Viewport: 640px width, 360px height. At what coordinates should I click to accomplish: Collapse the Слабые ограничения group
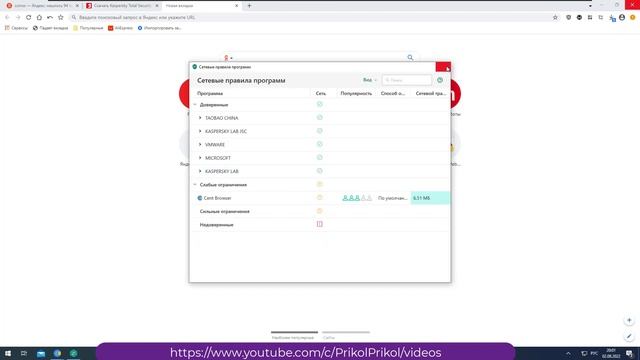(x=195, y=185)
